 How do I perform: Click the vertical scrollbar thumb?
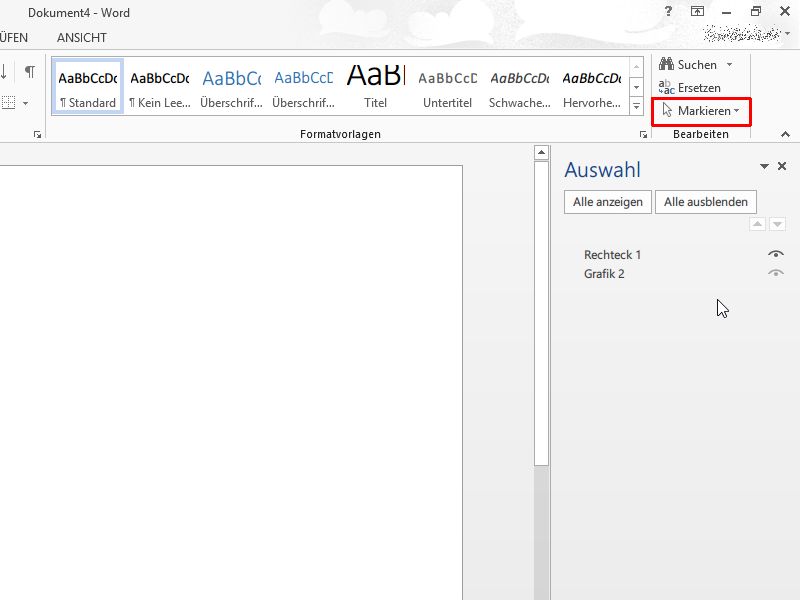[541, 313]
